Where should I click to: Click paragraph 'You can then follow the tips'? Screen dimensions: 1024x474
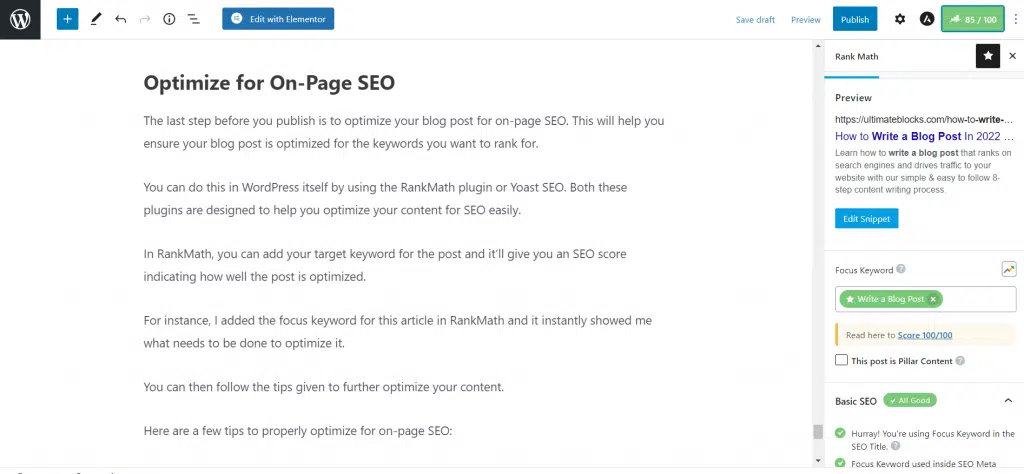click(324, 387)
